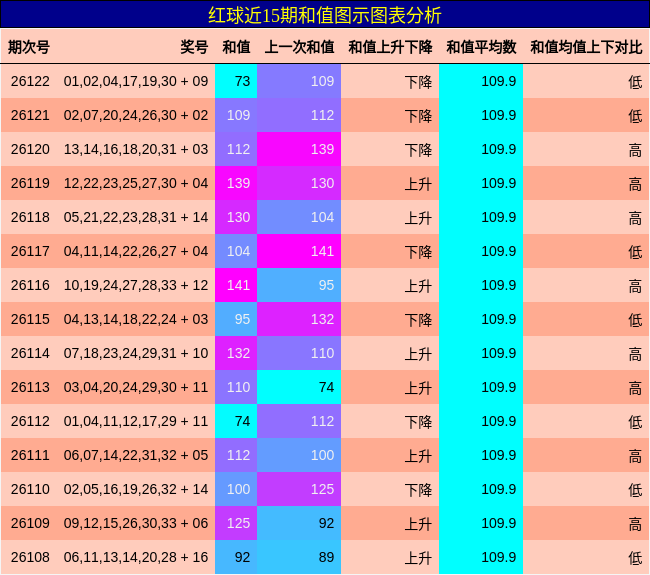The height and width of the screenshot is (575, 650).
Task: Click sum value 141 in row 26116
Action: coord(238,285)
